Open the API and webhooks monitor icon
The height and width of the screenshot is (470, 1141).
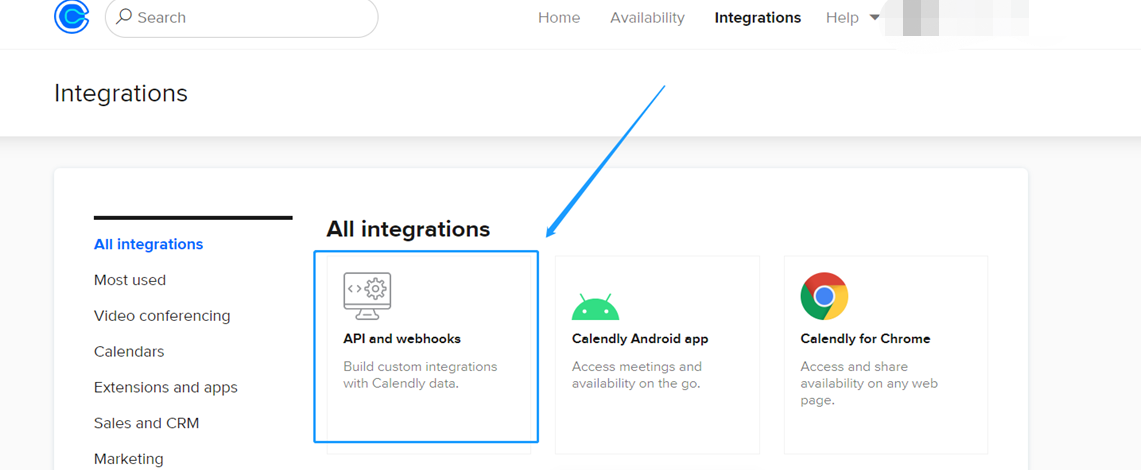pos(367,296)
